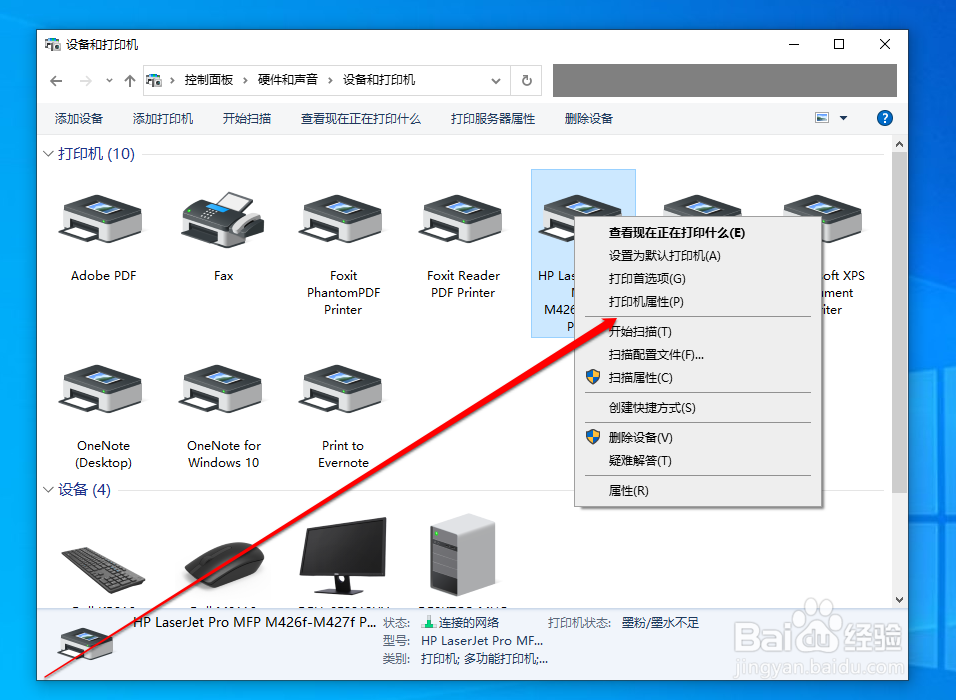The height and width of the screenshot is (700, 956).
Task: Click the help question mark icon
Action: tap(885, 118)
